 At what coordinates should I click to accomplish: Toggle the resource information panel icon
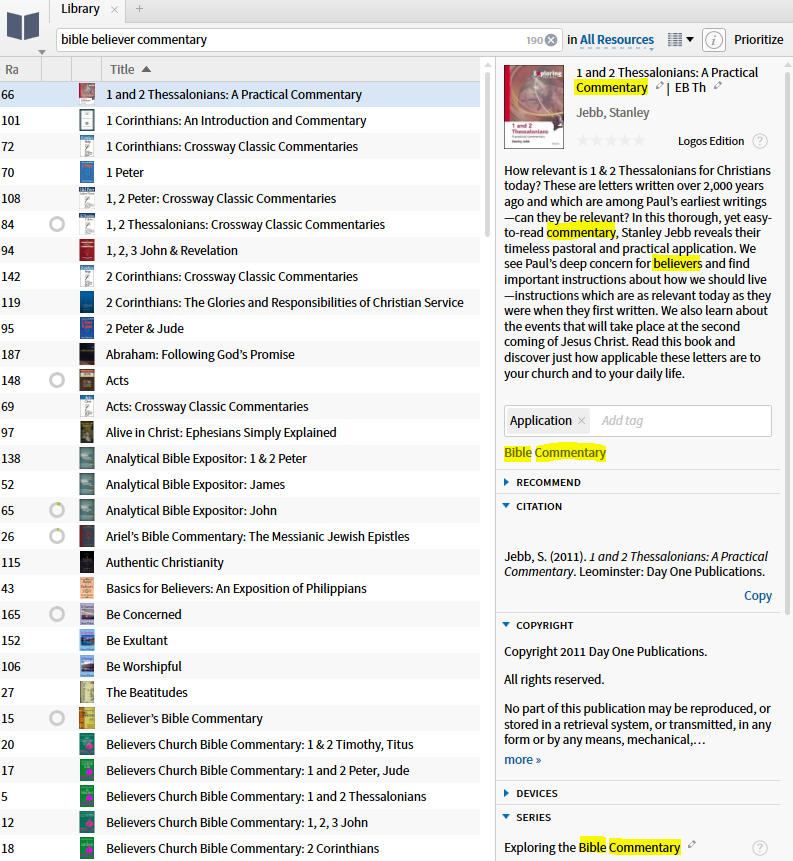(x=713, y=40)
